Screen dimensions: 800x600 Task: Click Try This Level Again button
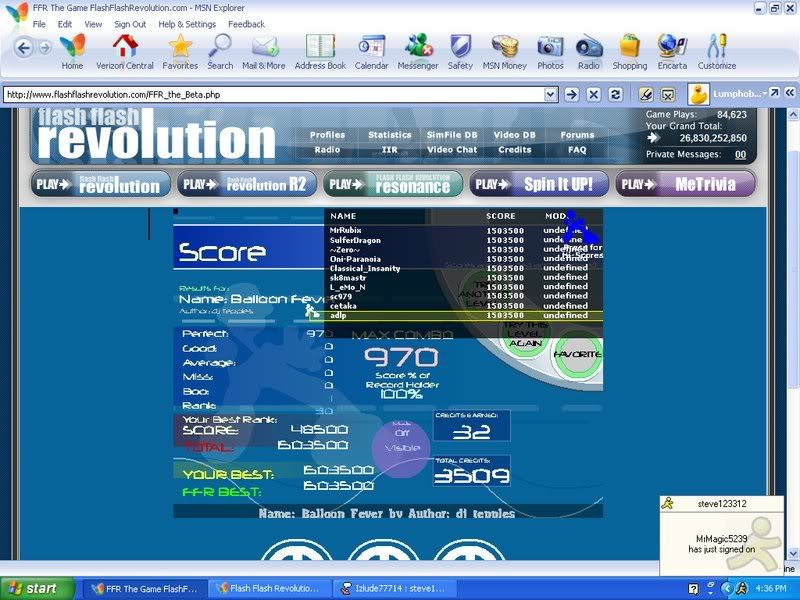tap(526, 335)
